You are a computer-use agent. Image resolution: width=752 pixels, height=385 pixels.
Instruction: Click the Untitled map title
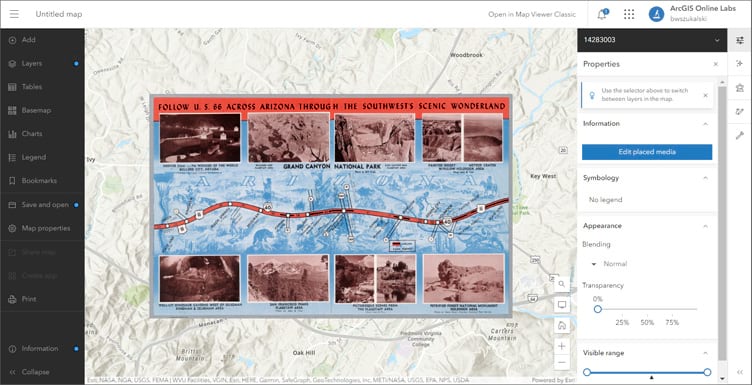tap(59, 14)
